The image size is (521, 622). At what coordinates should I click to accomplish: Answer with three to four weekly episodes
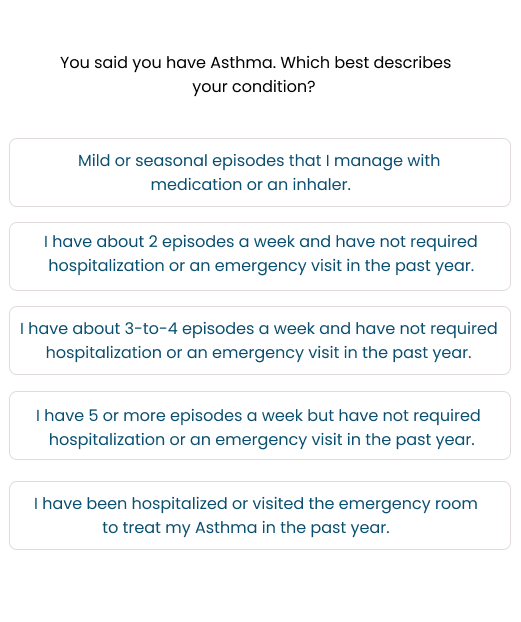click(x=260, y=340)
